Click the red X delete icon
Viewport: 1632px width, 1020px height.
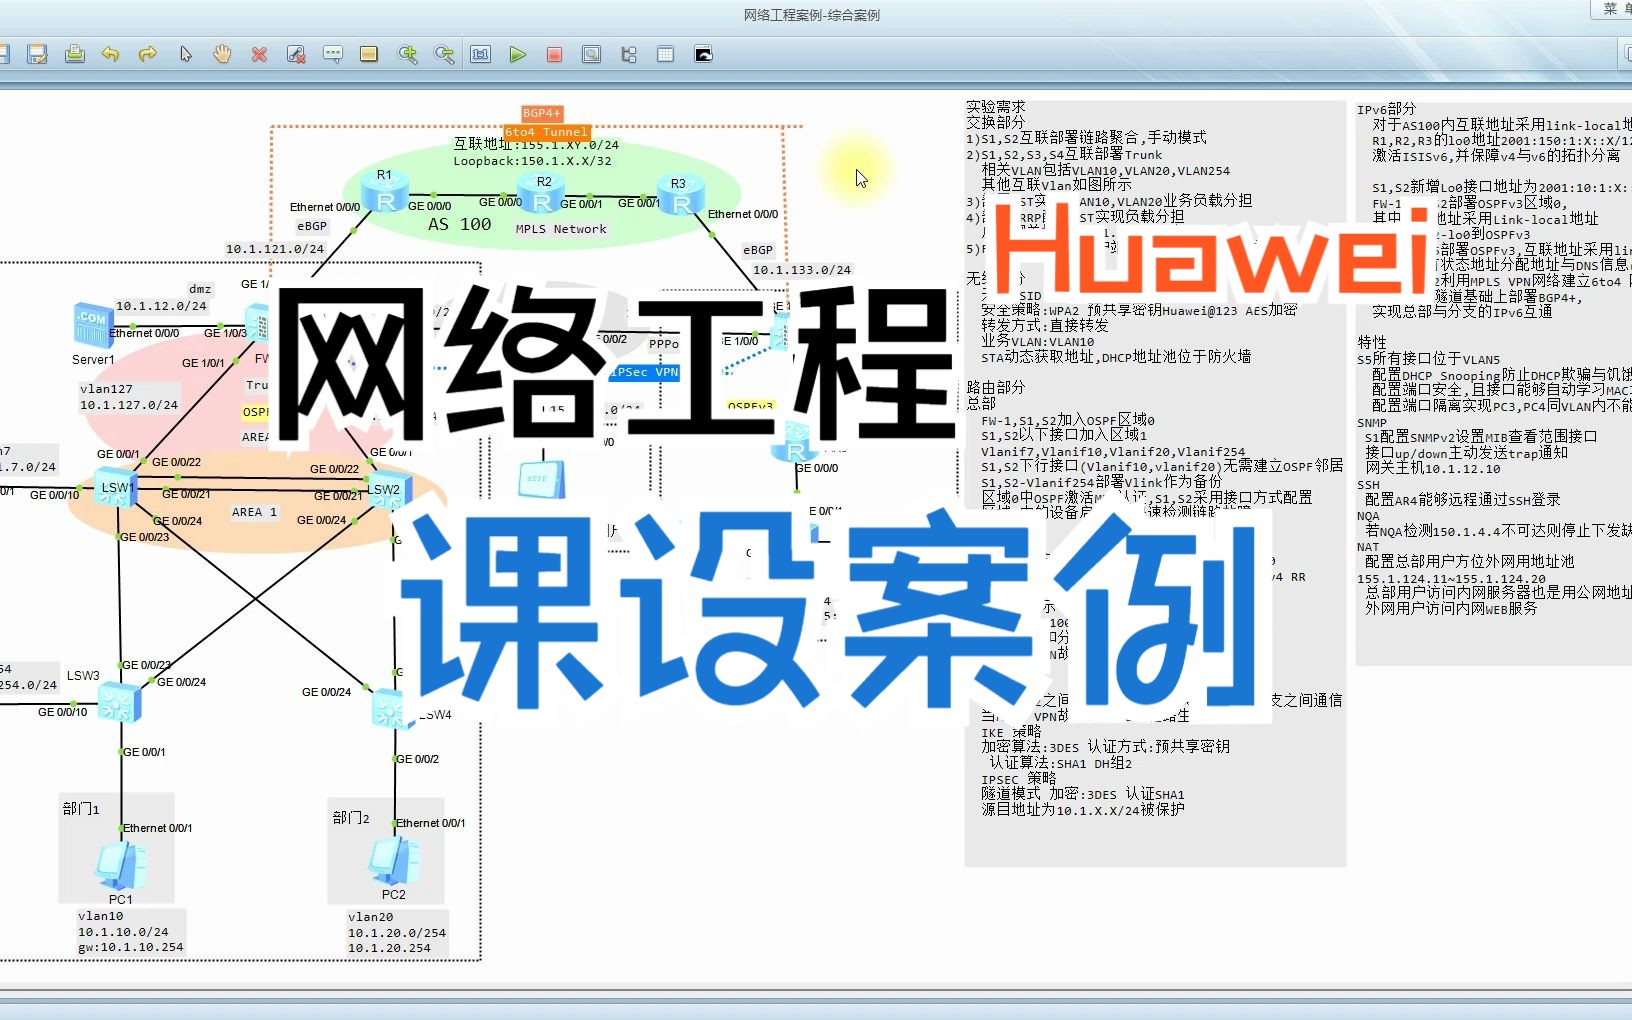[x=259, y=54]
